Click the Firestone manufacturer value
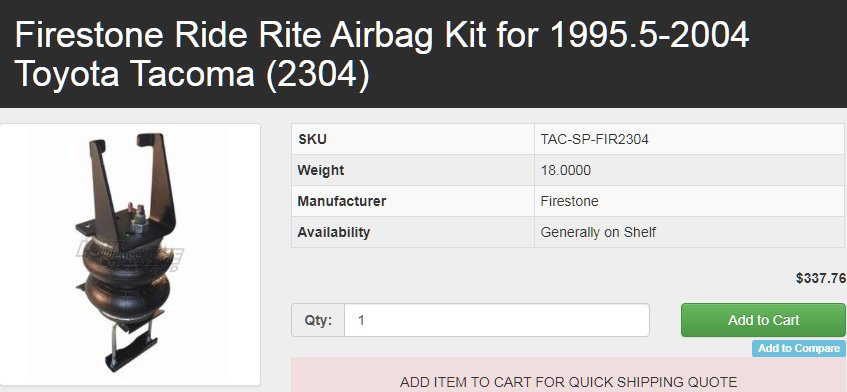This screenshot has width=847, height=392. 569,201
